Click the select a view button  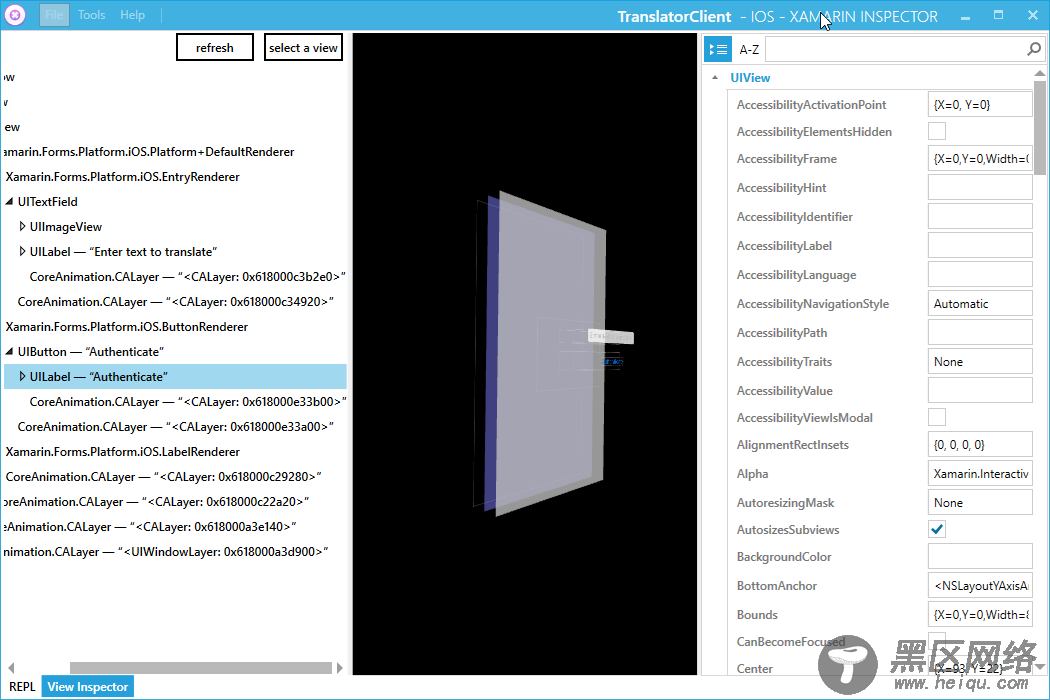tap(303, 48)
